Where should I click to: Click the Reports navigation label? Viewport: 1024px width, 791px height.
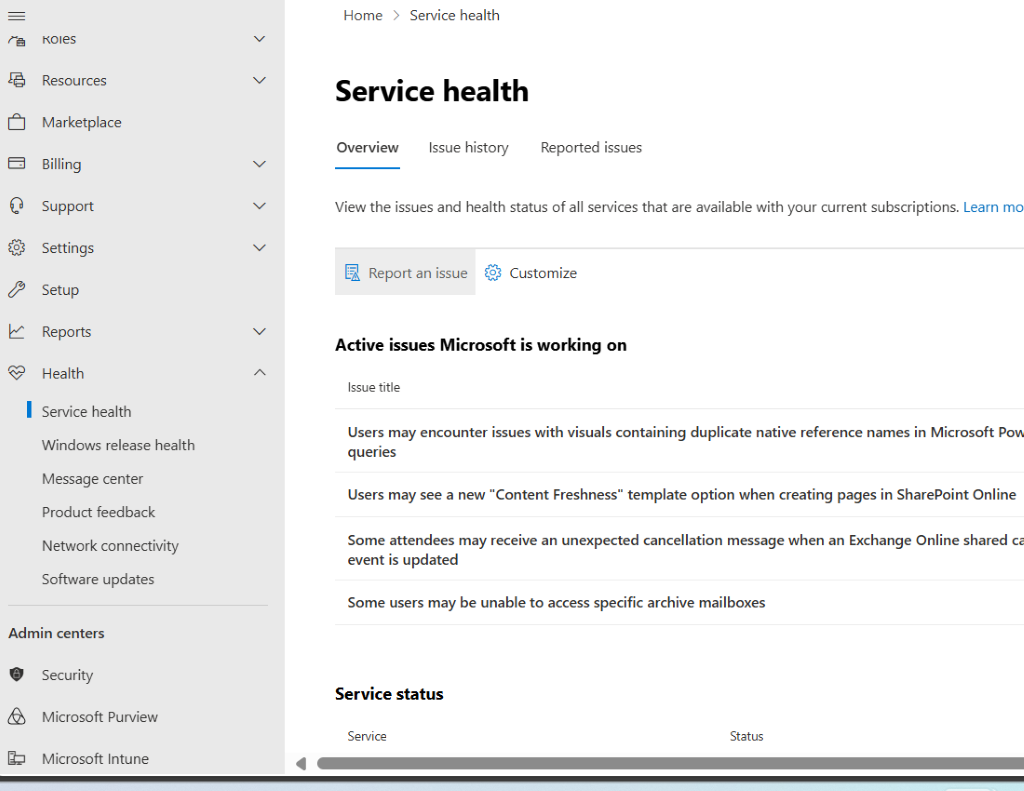(x=66, y=332)
